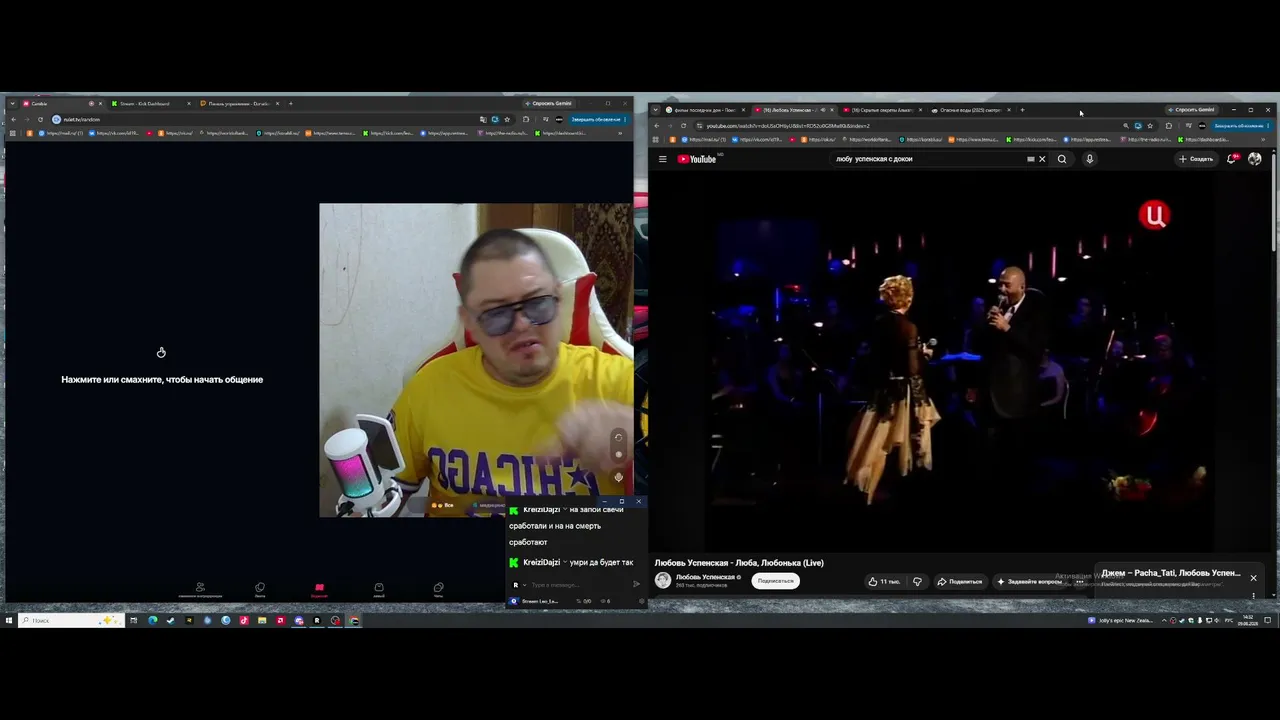Open YouTube notifications bell
Viewport: 1280px width, 720px height.
point(1232,159)
